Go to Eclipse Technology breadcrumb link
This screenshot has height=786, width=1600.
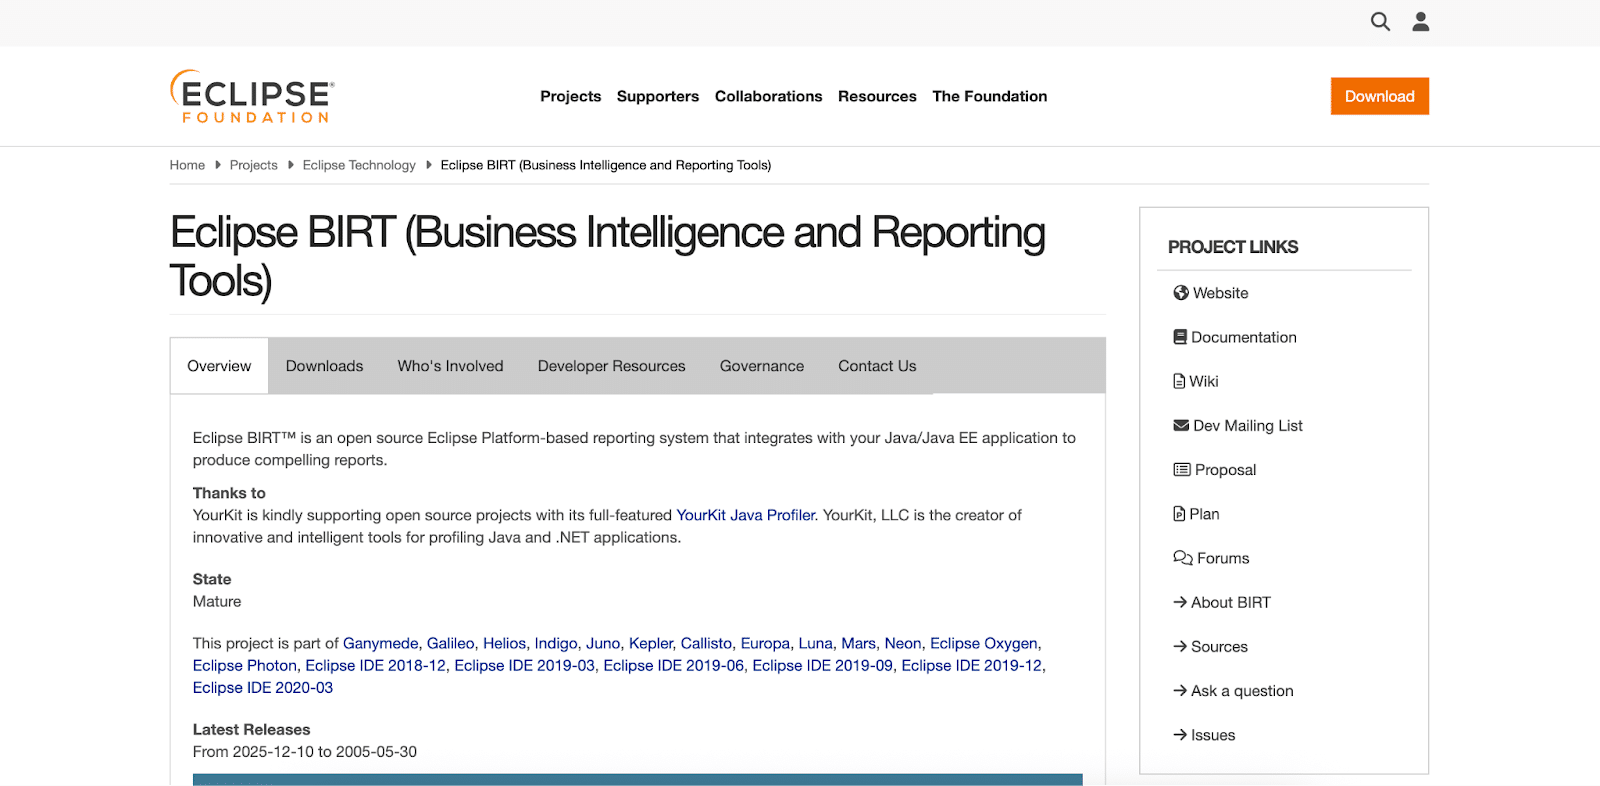click(x=359, y=165)
